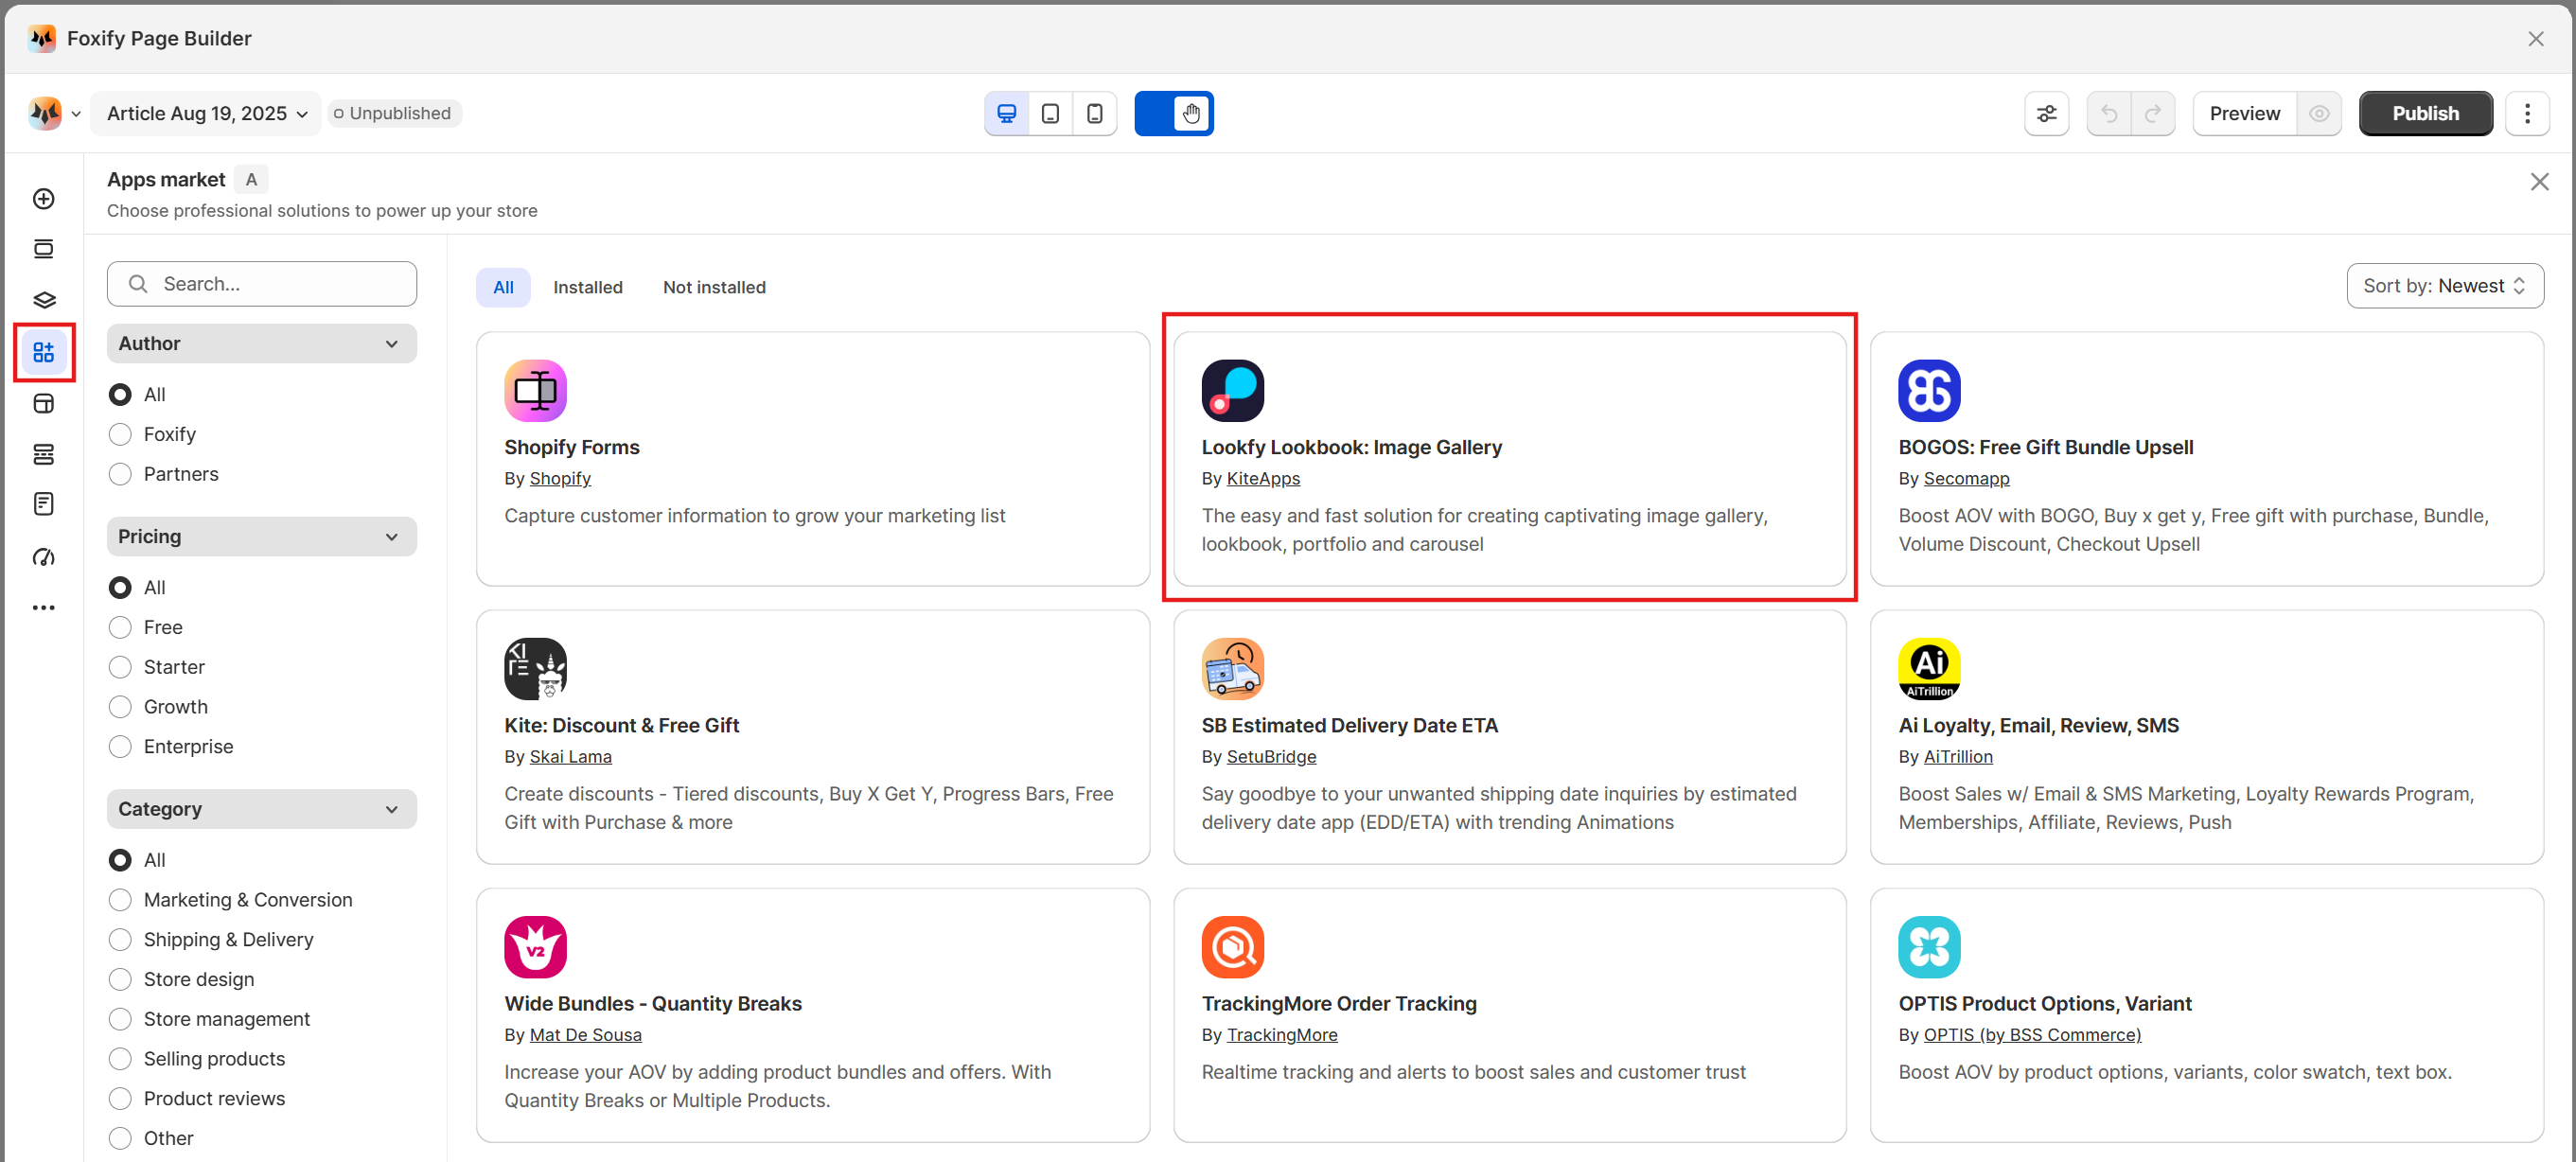Open the TrackingMore author link
The height and width of the screenshot is (1162, 2576).
pyautogui.click(x=1282, y=1034)
